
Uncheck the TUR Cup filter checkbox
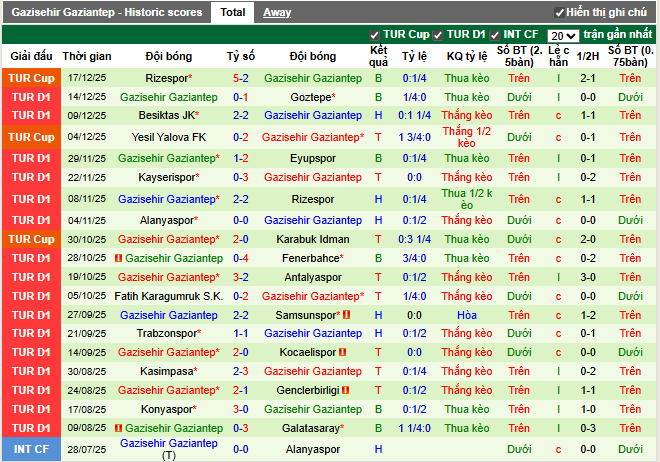point(373,35)
